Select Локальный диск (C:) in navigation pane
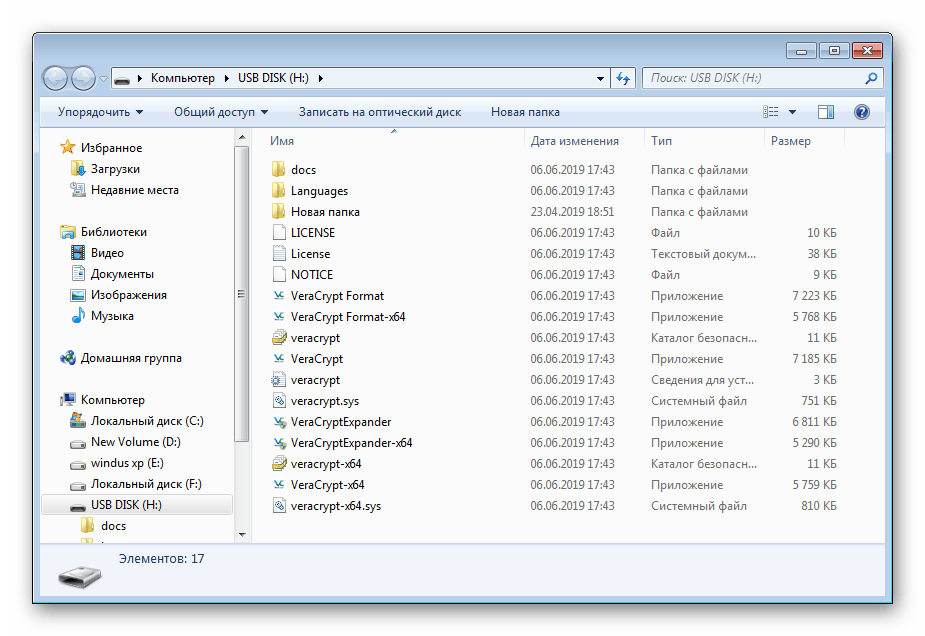The image size is (925, 636). (147, 421)
